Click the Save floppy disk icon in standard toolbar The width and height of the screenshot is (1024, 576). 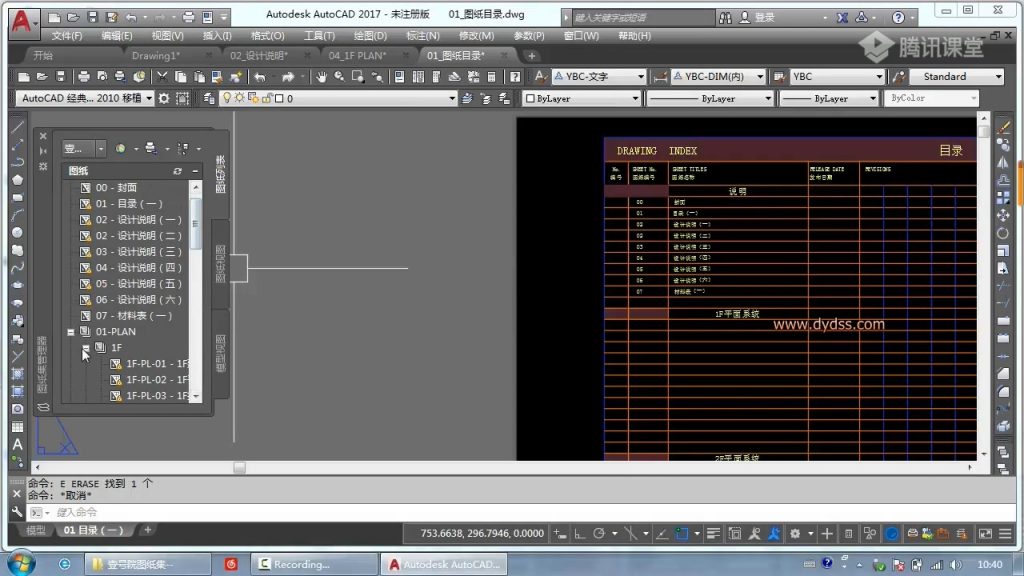pyautogui.click(x=61, y=77)
